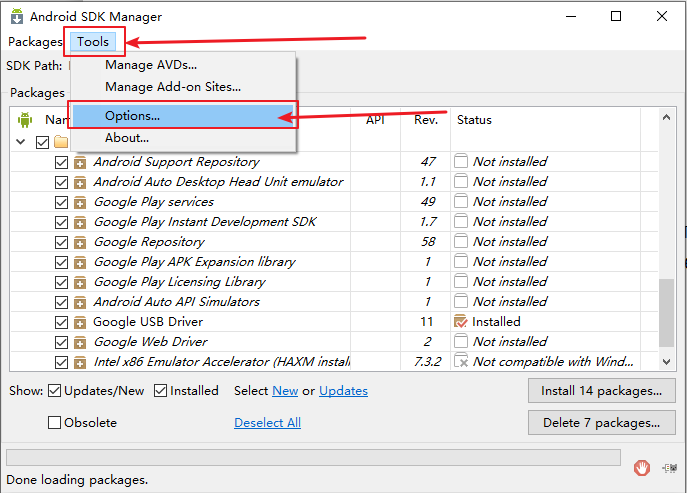Viewport: 687px width, 493px height.
Task: Uncheck Google Play Instant Development SDK
Action: (61, 223)
